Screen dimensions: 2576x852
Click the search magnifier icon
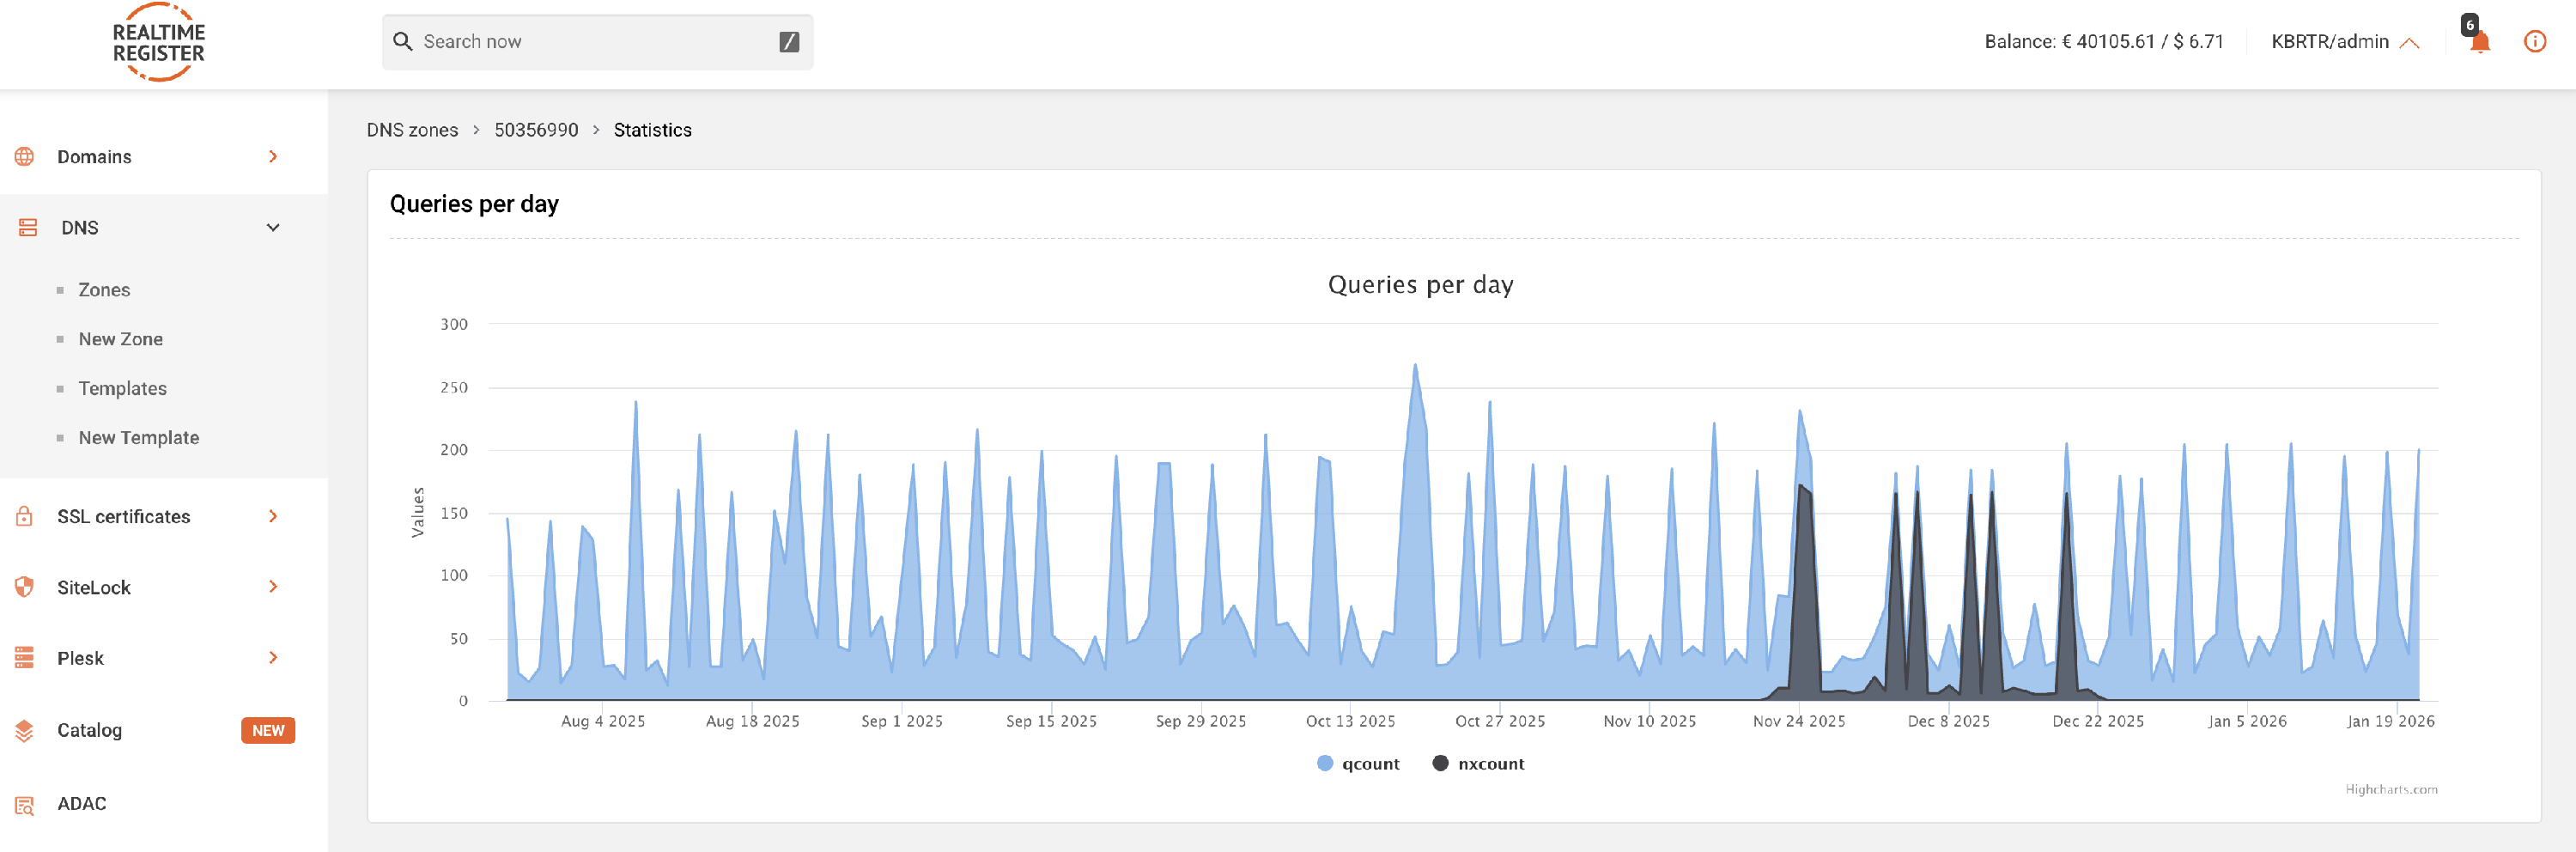(403, 42)
